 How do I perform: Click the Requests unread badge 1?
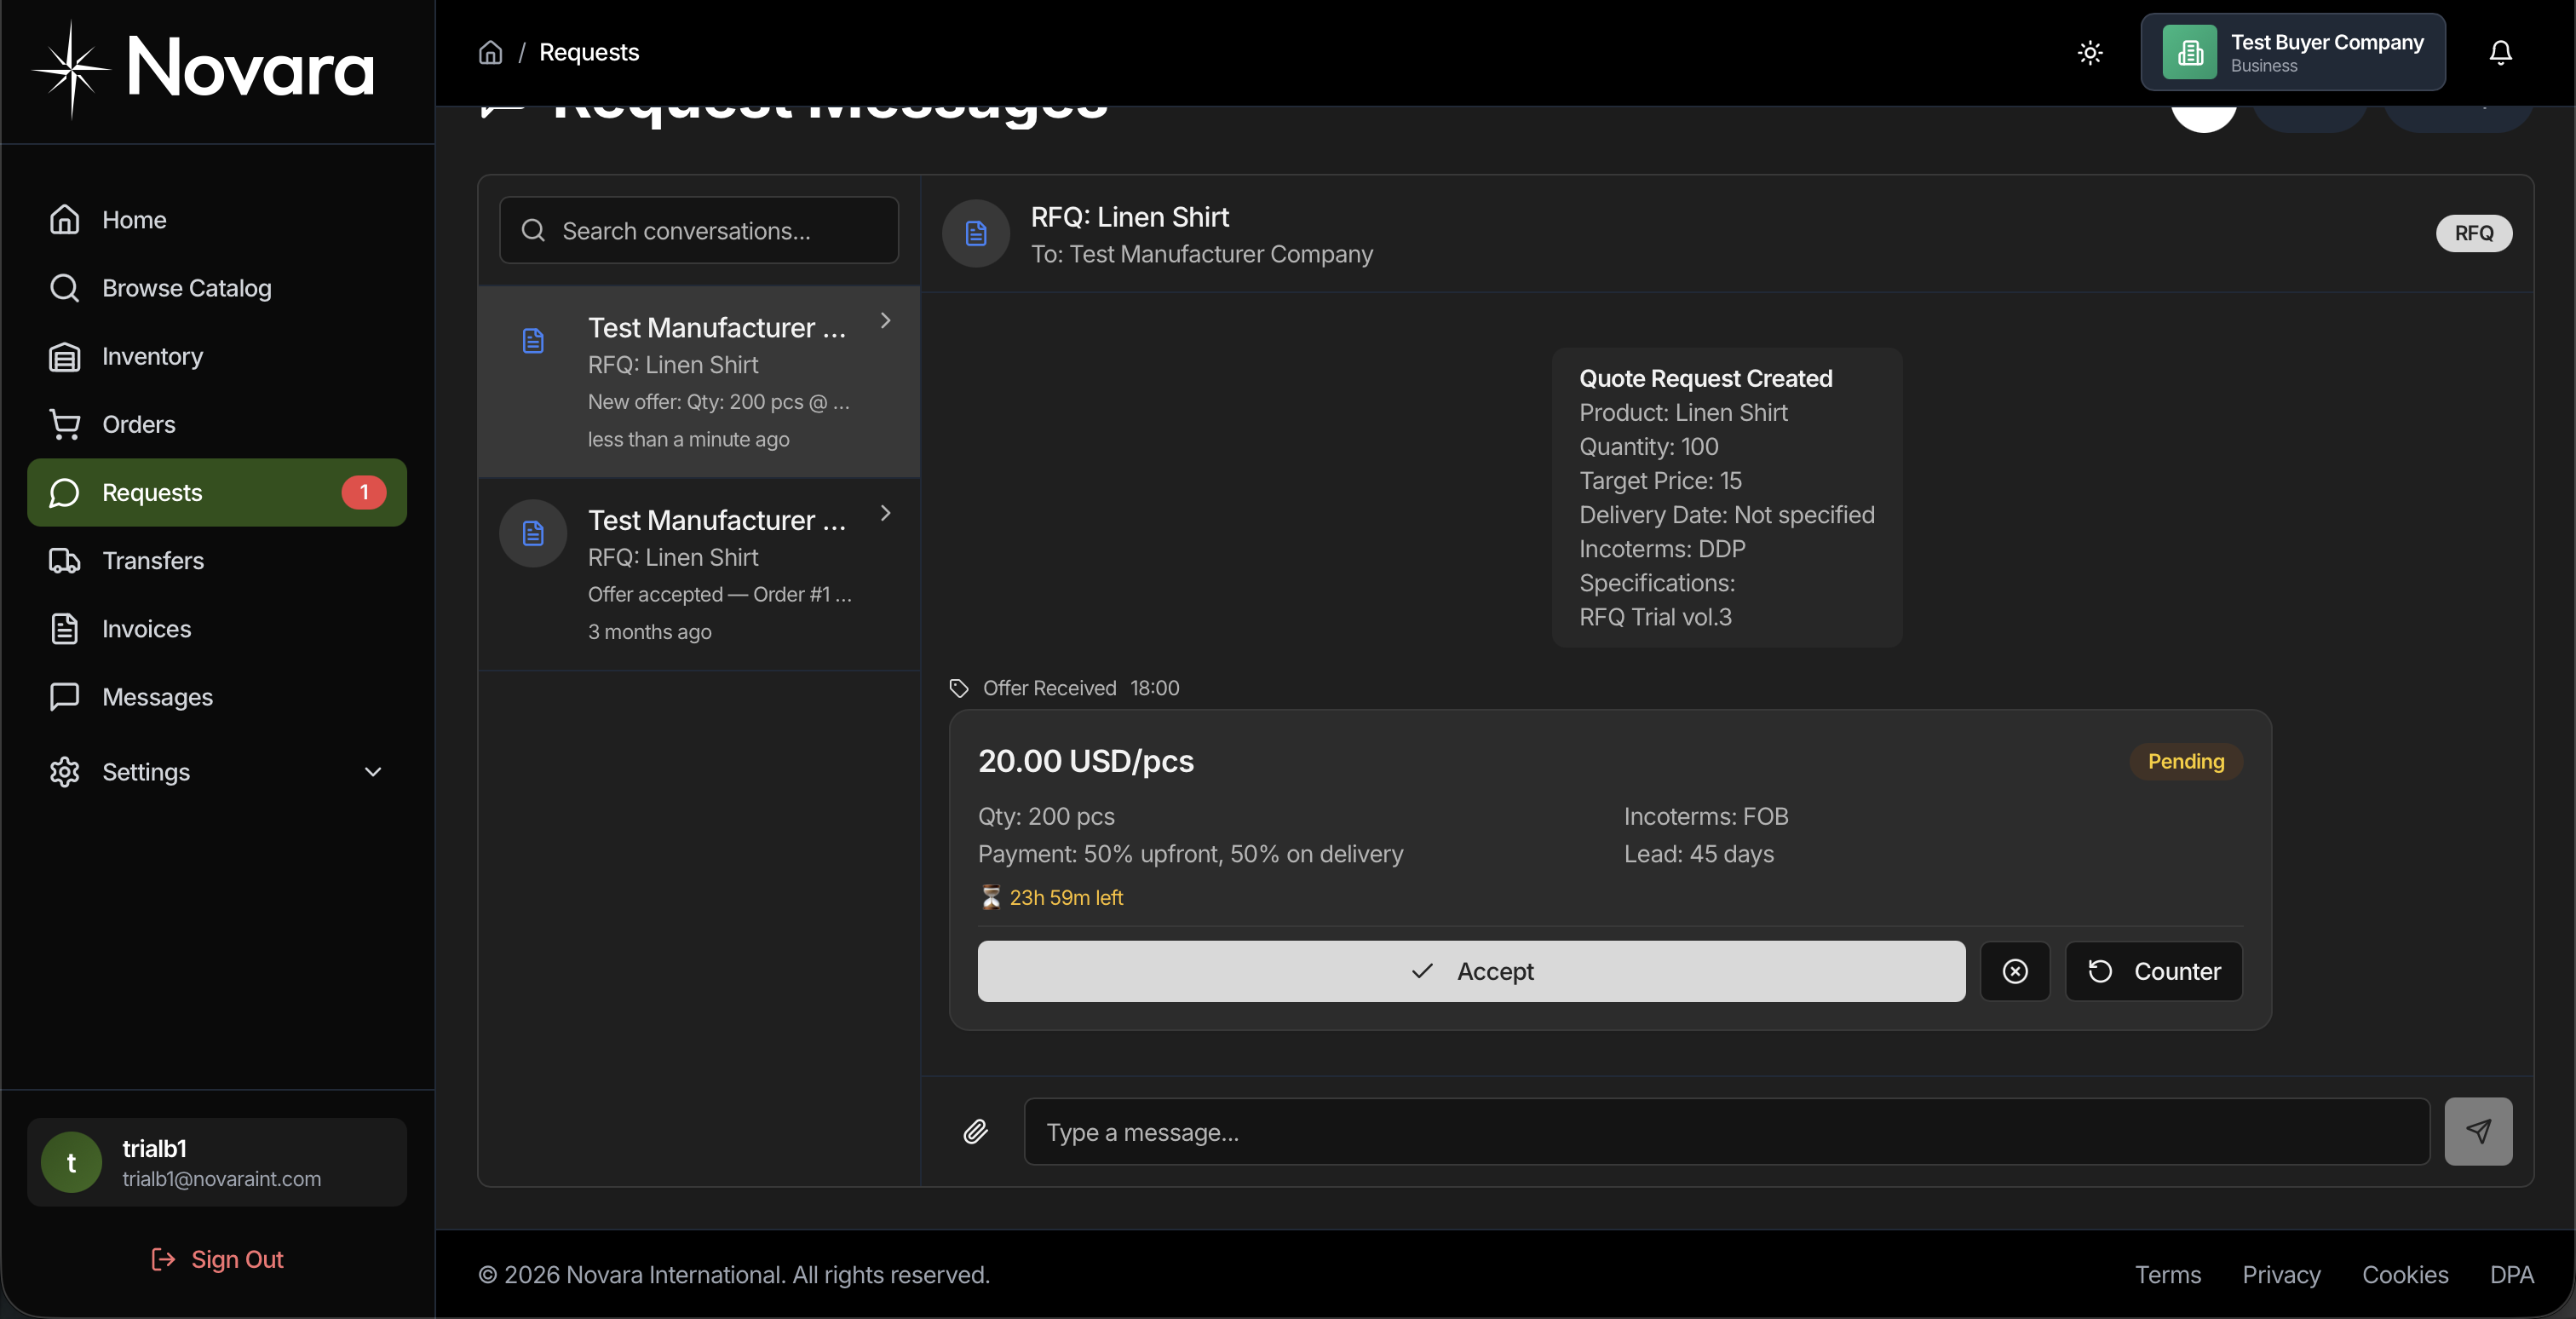[364, 492]
